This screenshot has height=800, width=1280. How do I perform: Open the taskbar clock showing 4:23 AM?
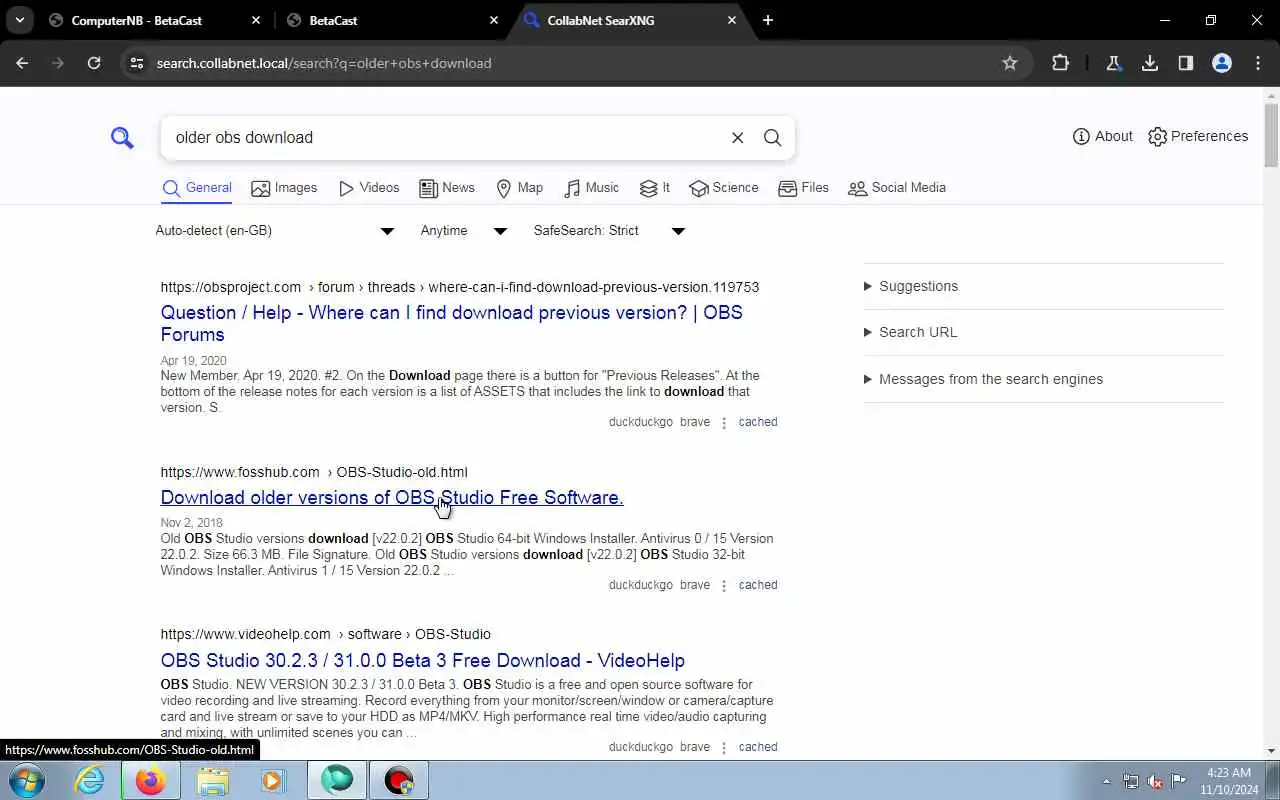coord(1229,781)
